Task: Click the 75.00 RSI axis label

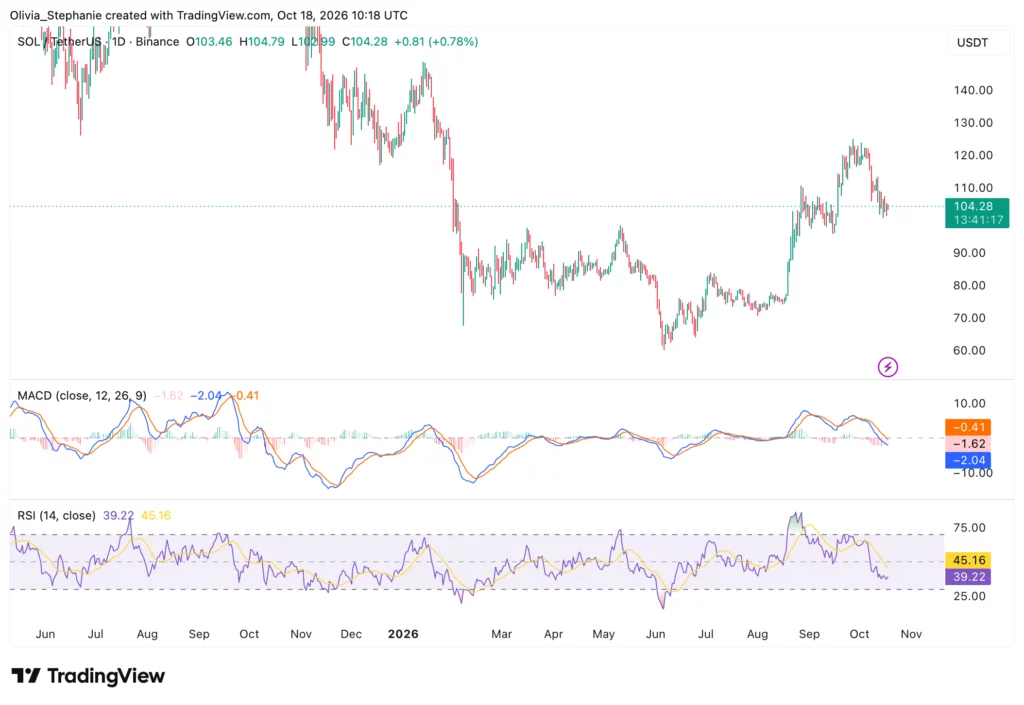Action: click(x=970, y=527)
